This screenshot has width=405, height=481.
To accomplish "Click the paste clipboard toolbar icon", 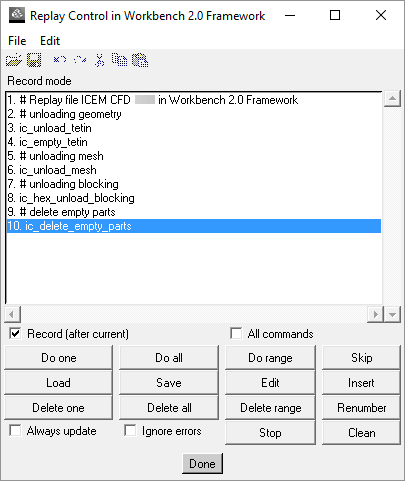I will [140, 60].
